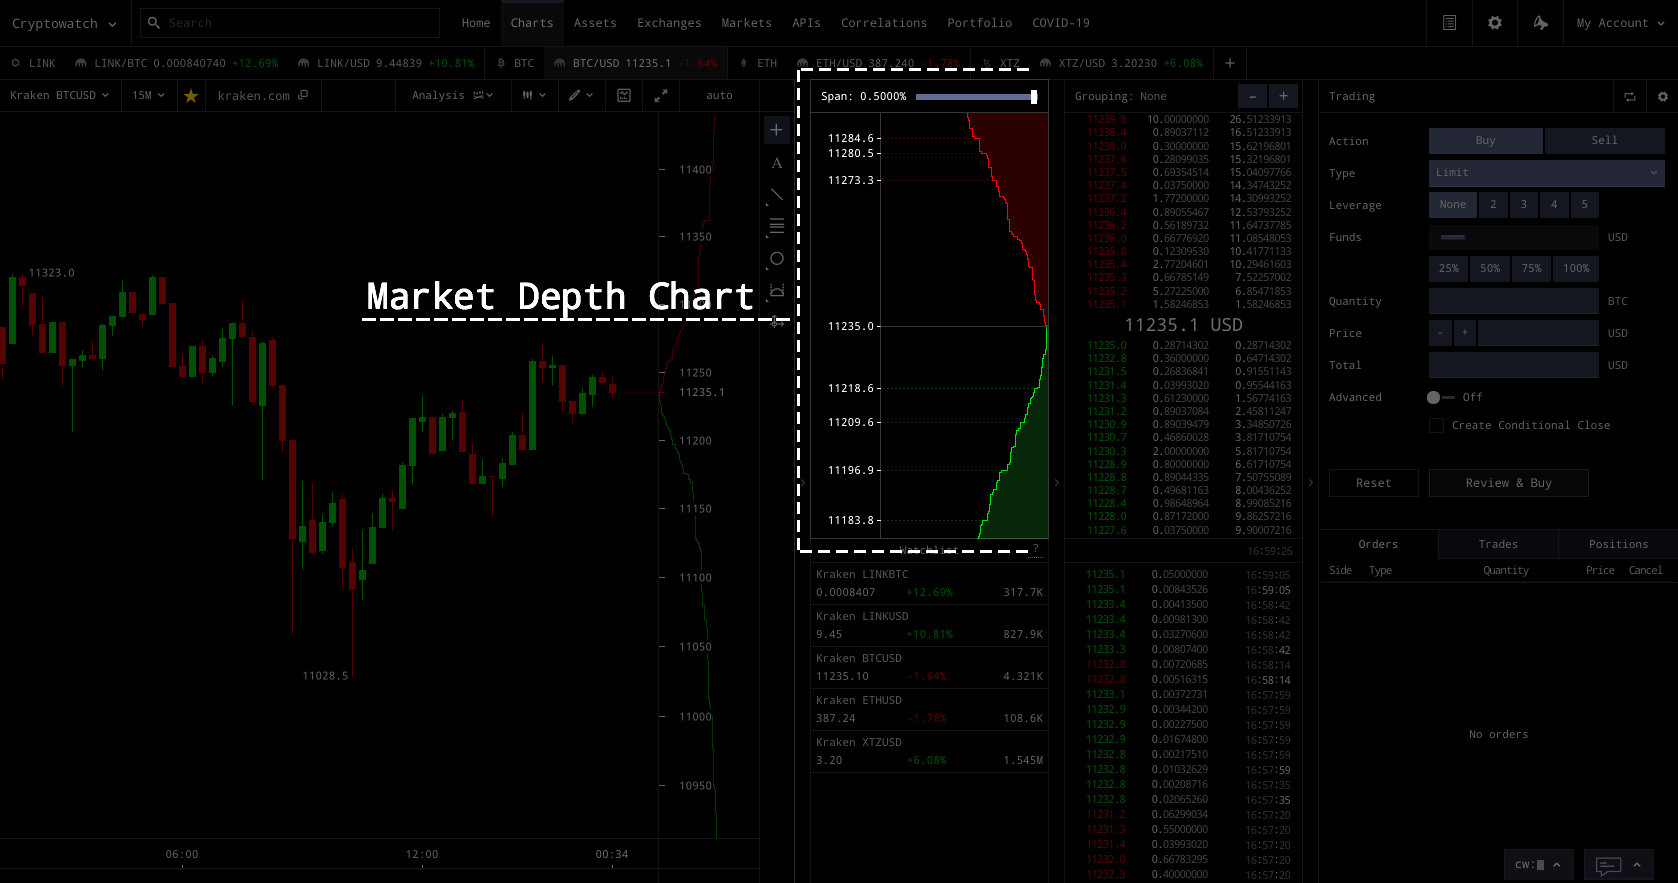Toggle chart fullscreen expand arrows
Viewport: 1678px width, 883px height.
click(661, 96)
